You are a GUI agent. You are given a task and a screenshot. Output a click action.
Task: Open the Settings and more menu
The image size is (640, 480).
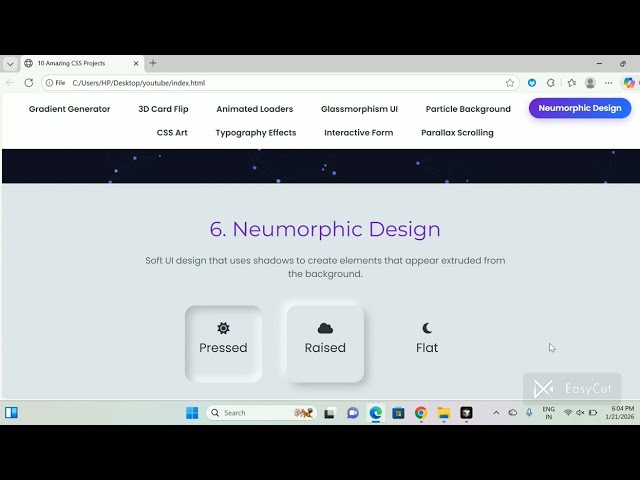609,83
